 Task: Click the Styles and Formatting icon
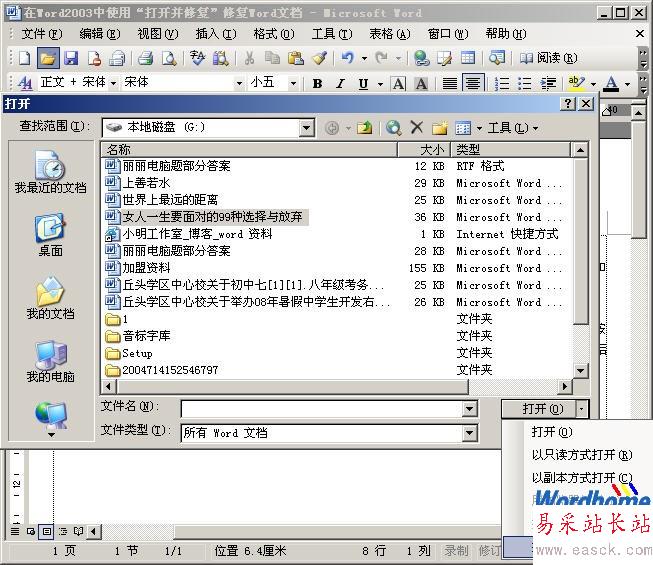pos(25,82)
